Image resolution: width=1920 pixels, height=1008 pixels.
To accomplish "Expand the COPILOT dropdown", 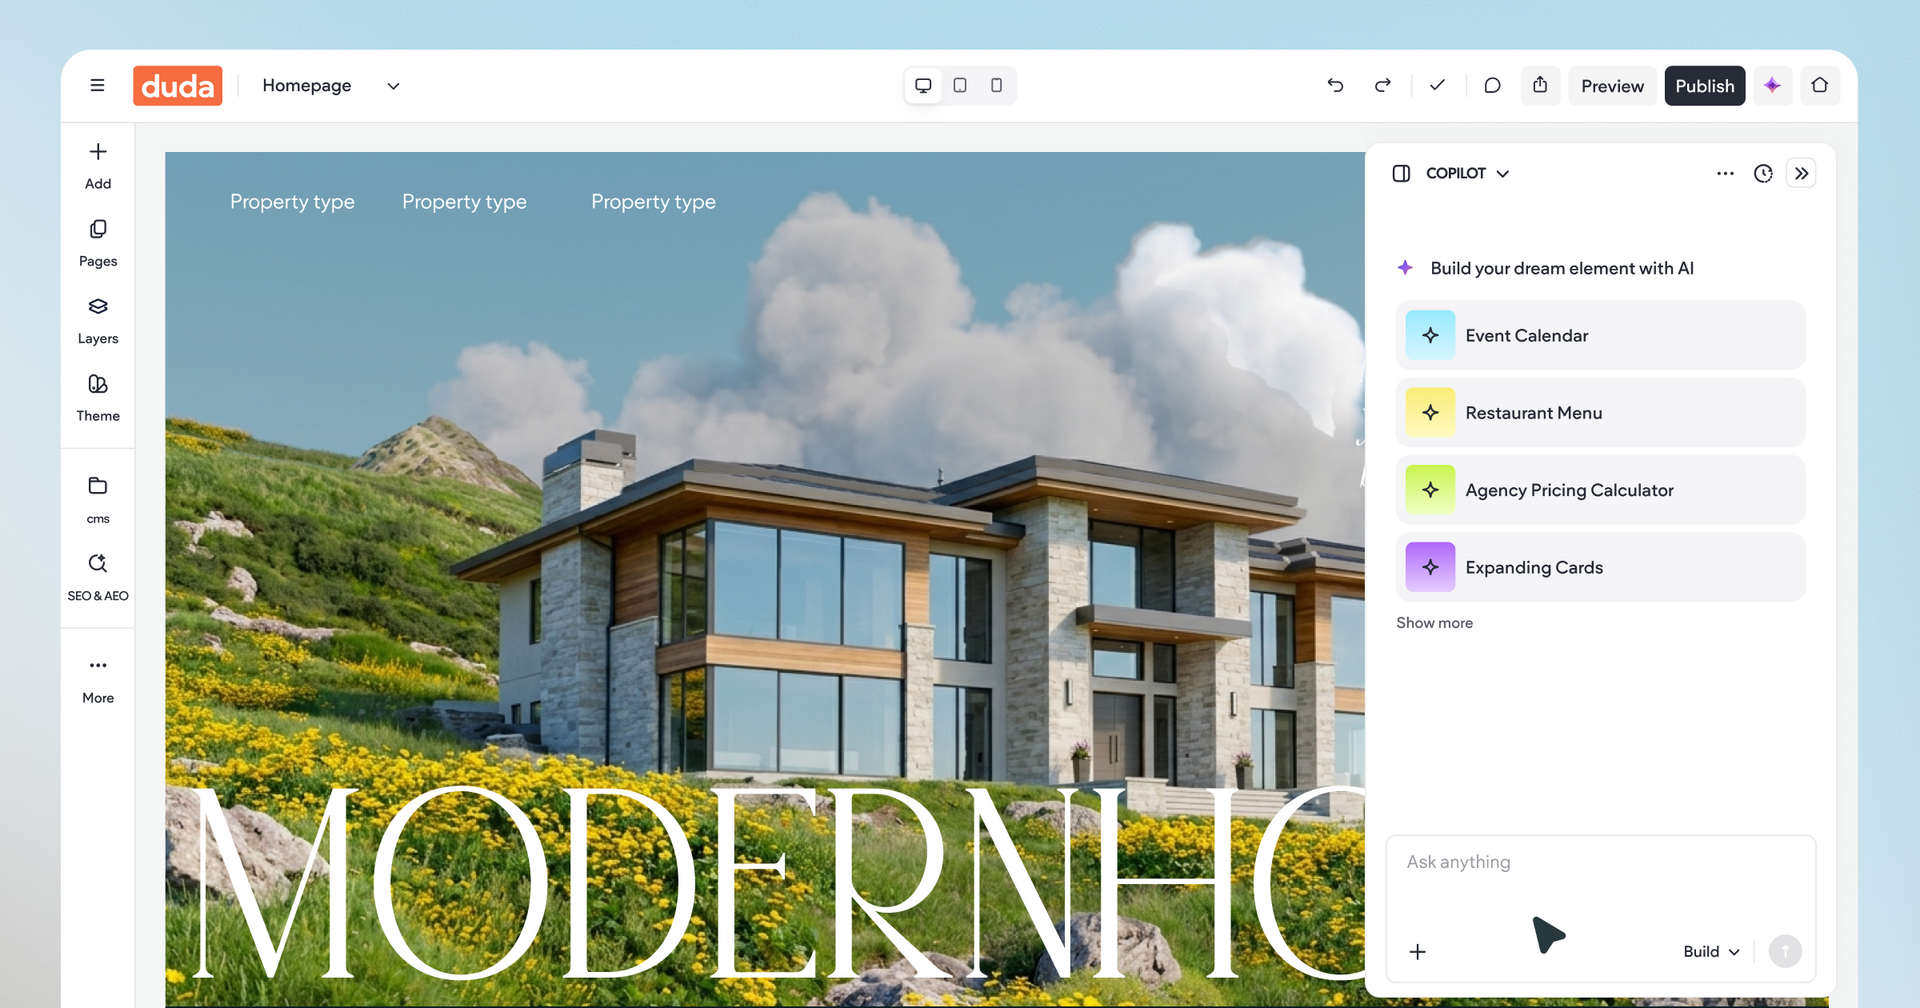I will [1467, 174].
